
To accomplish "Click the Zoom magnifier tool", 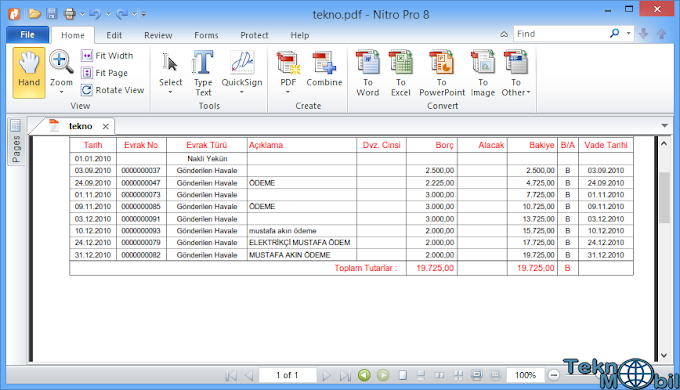I will 61,62.
